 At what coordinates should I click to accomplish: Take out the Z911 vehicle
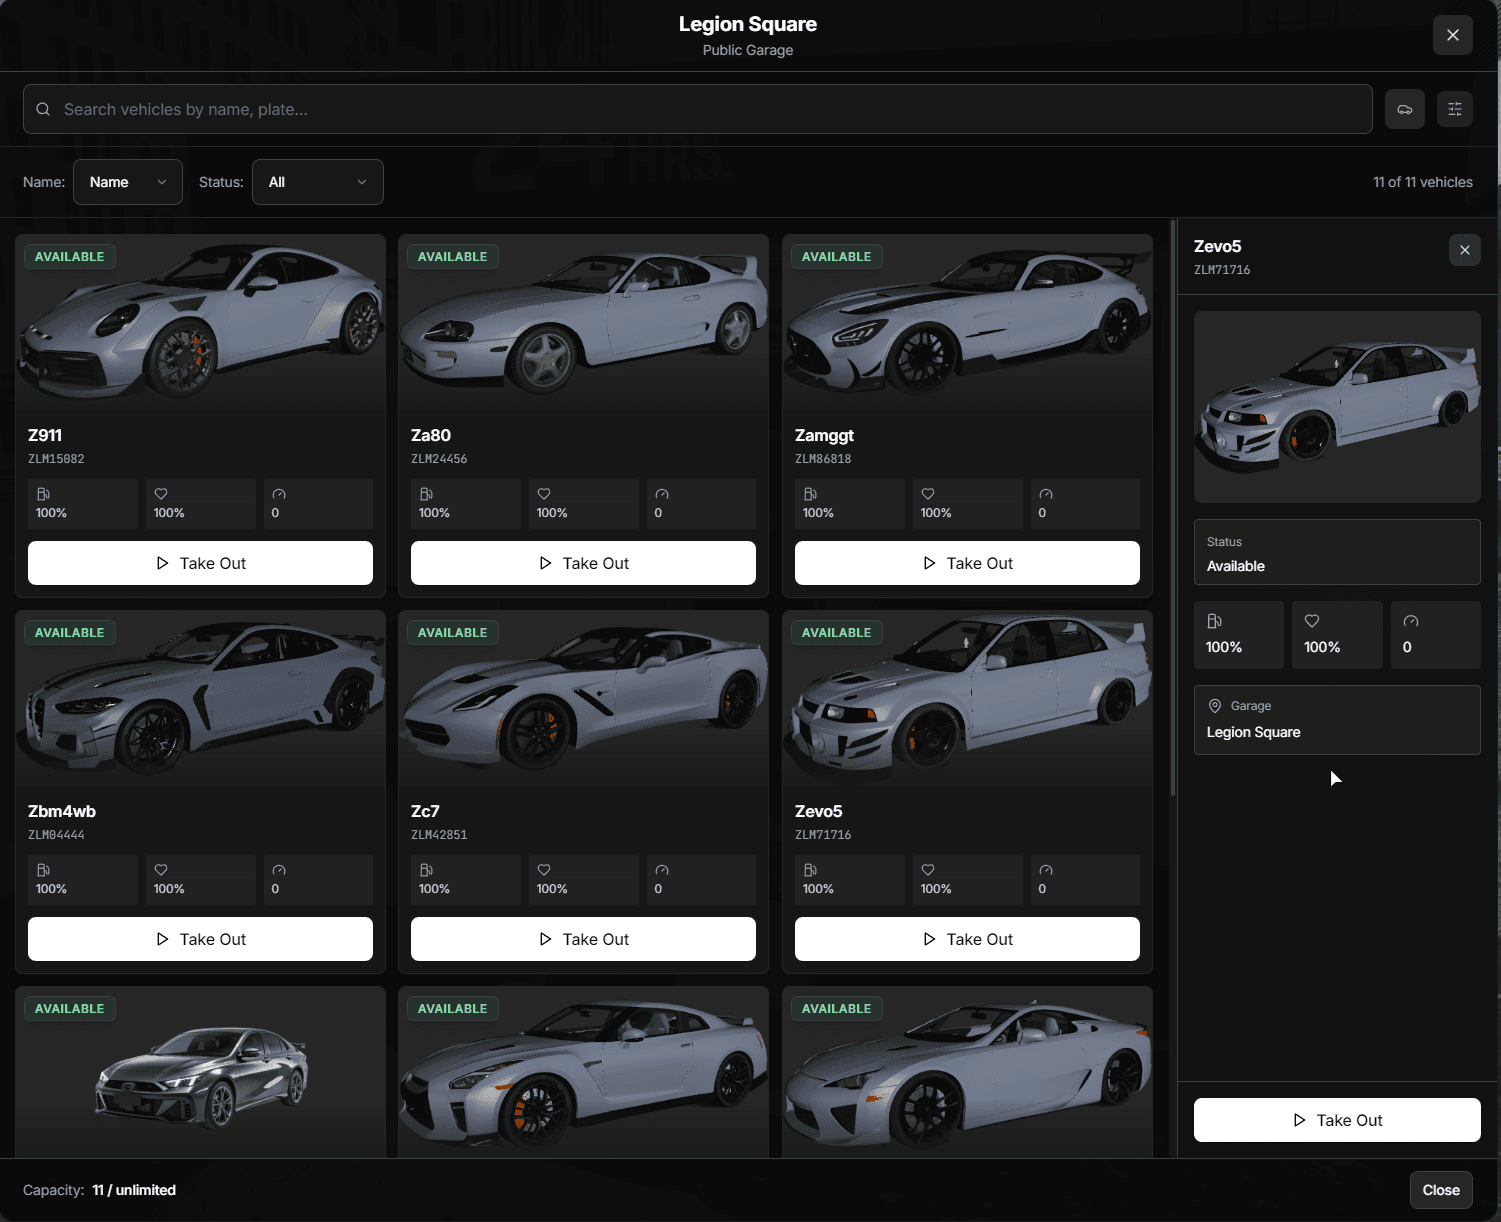click(200, 563)
